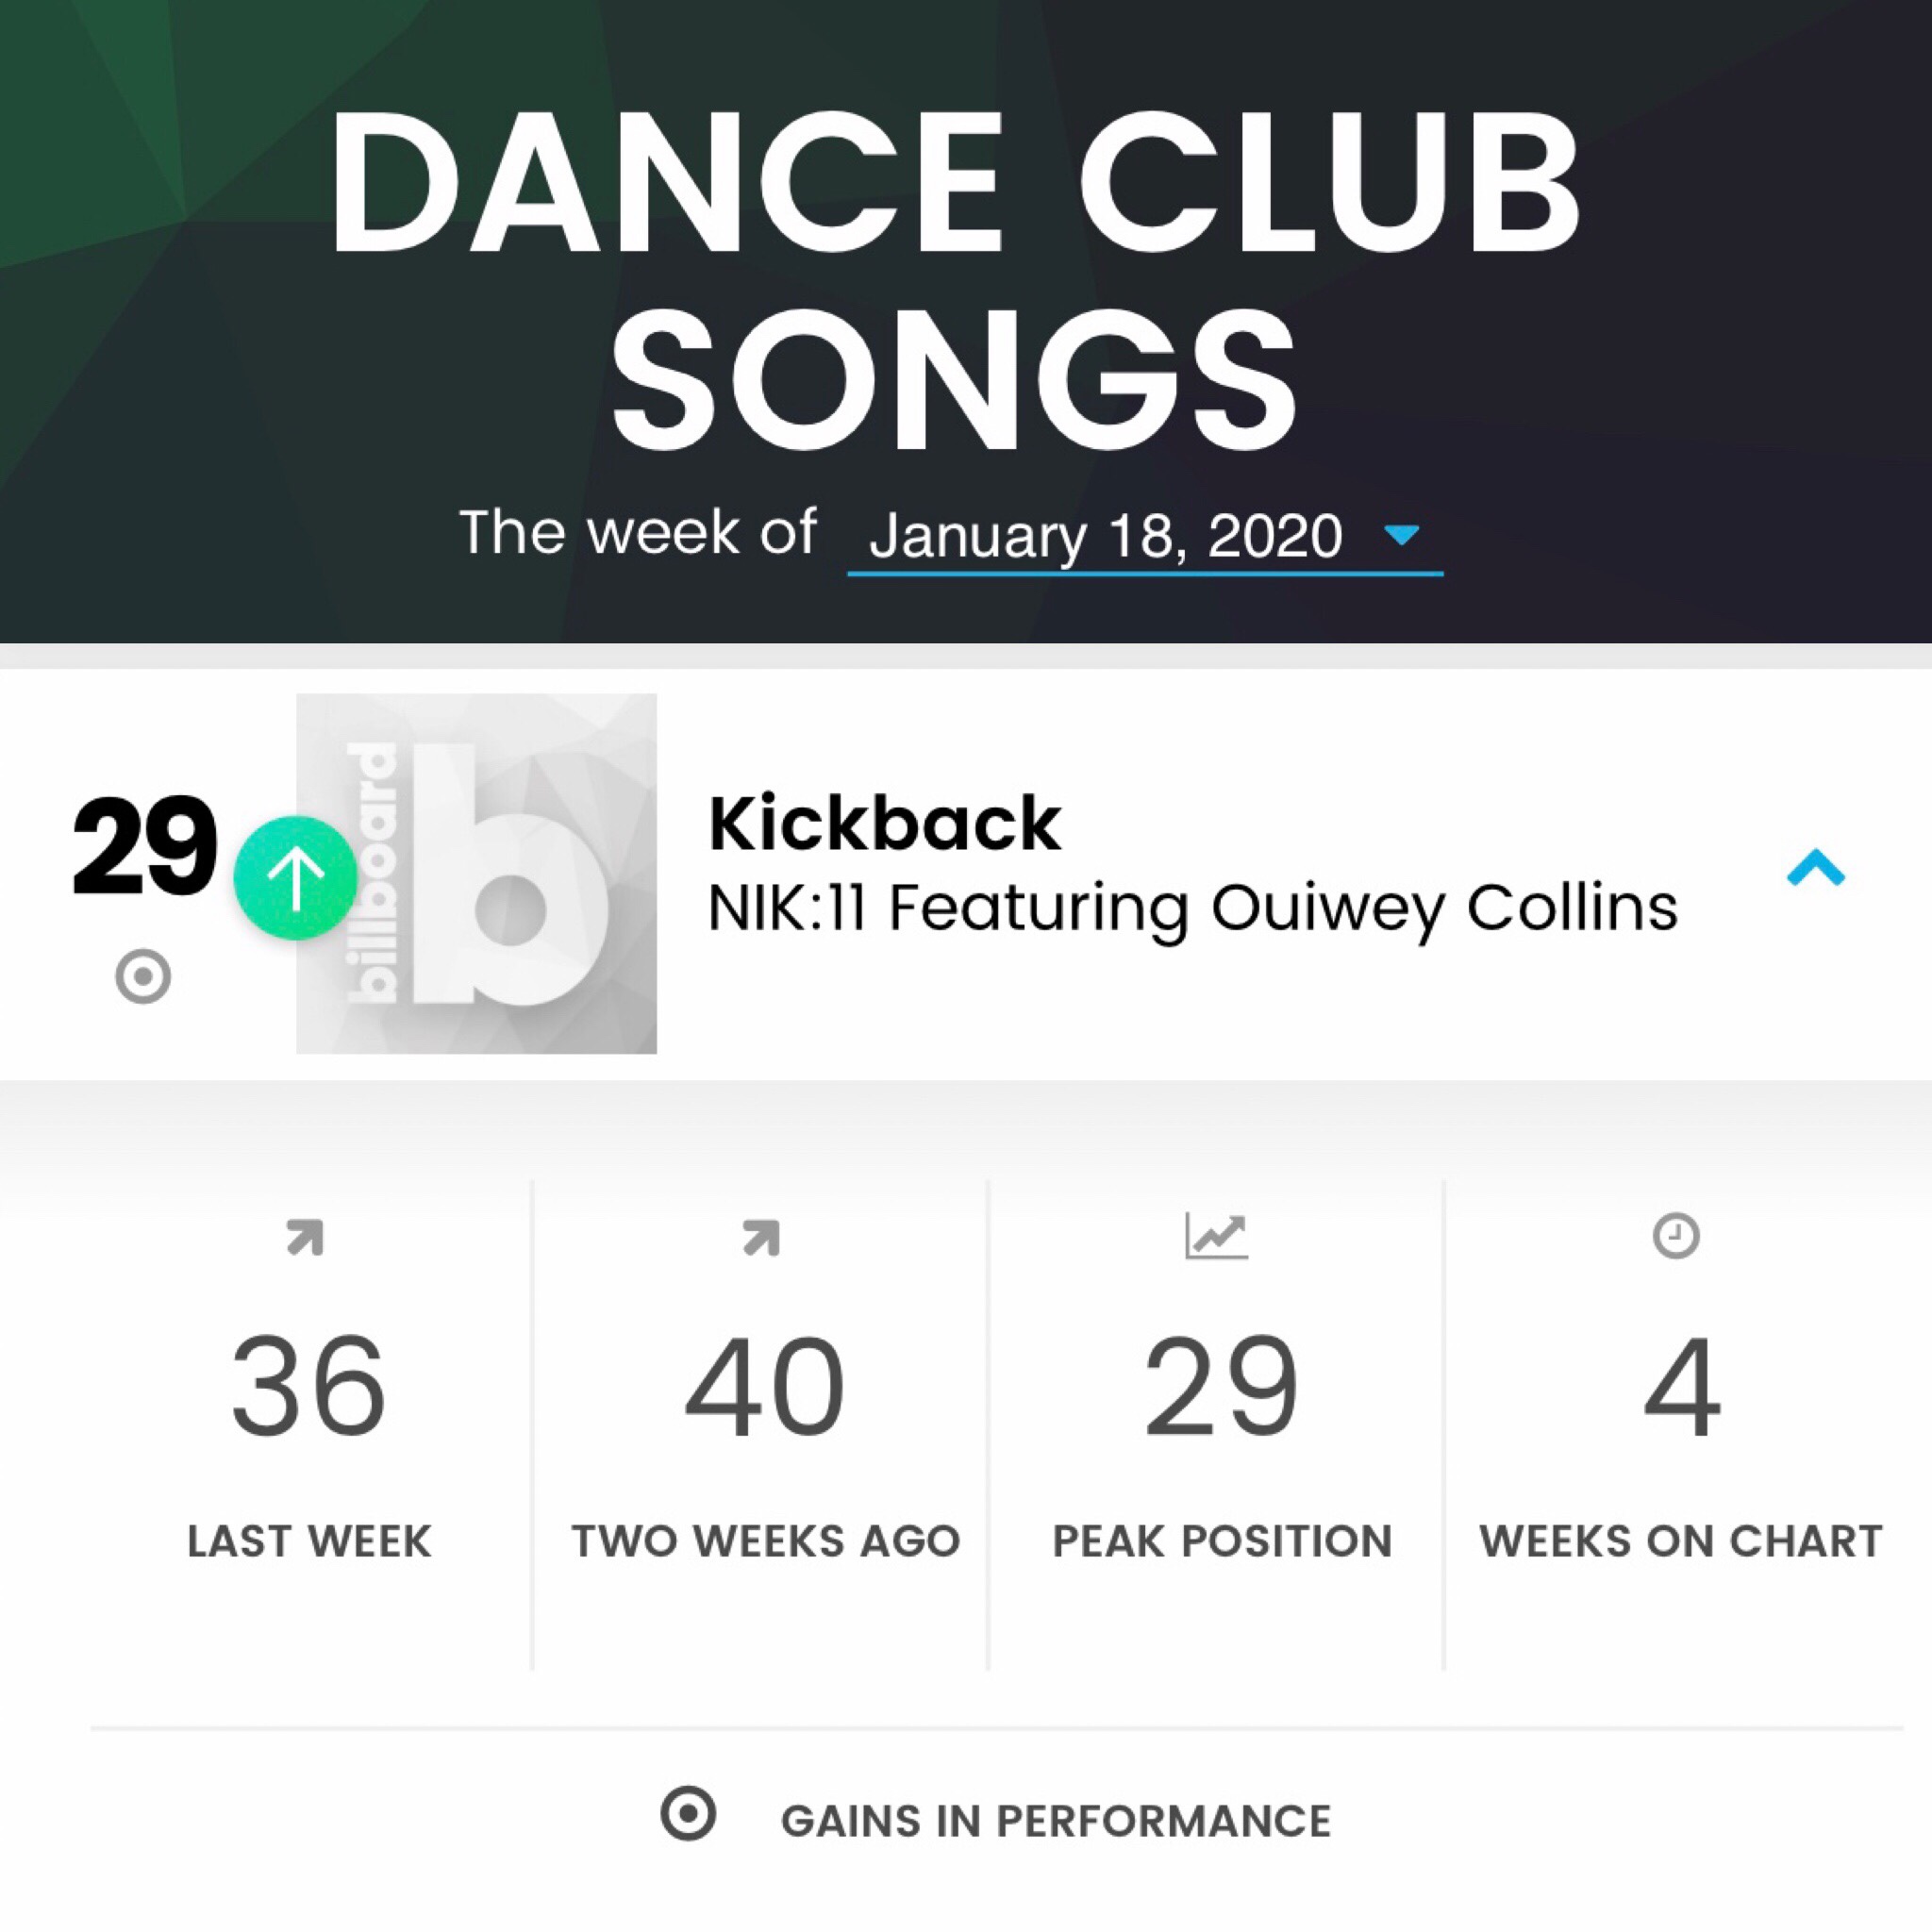Open the Billboard placeholder album artwork

tap(476, 873)
